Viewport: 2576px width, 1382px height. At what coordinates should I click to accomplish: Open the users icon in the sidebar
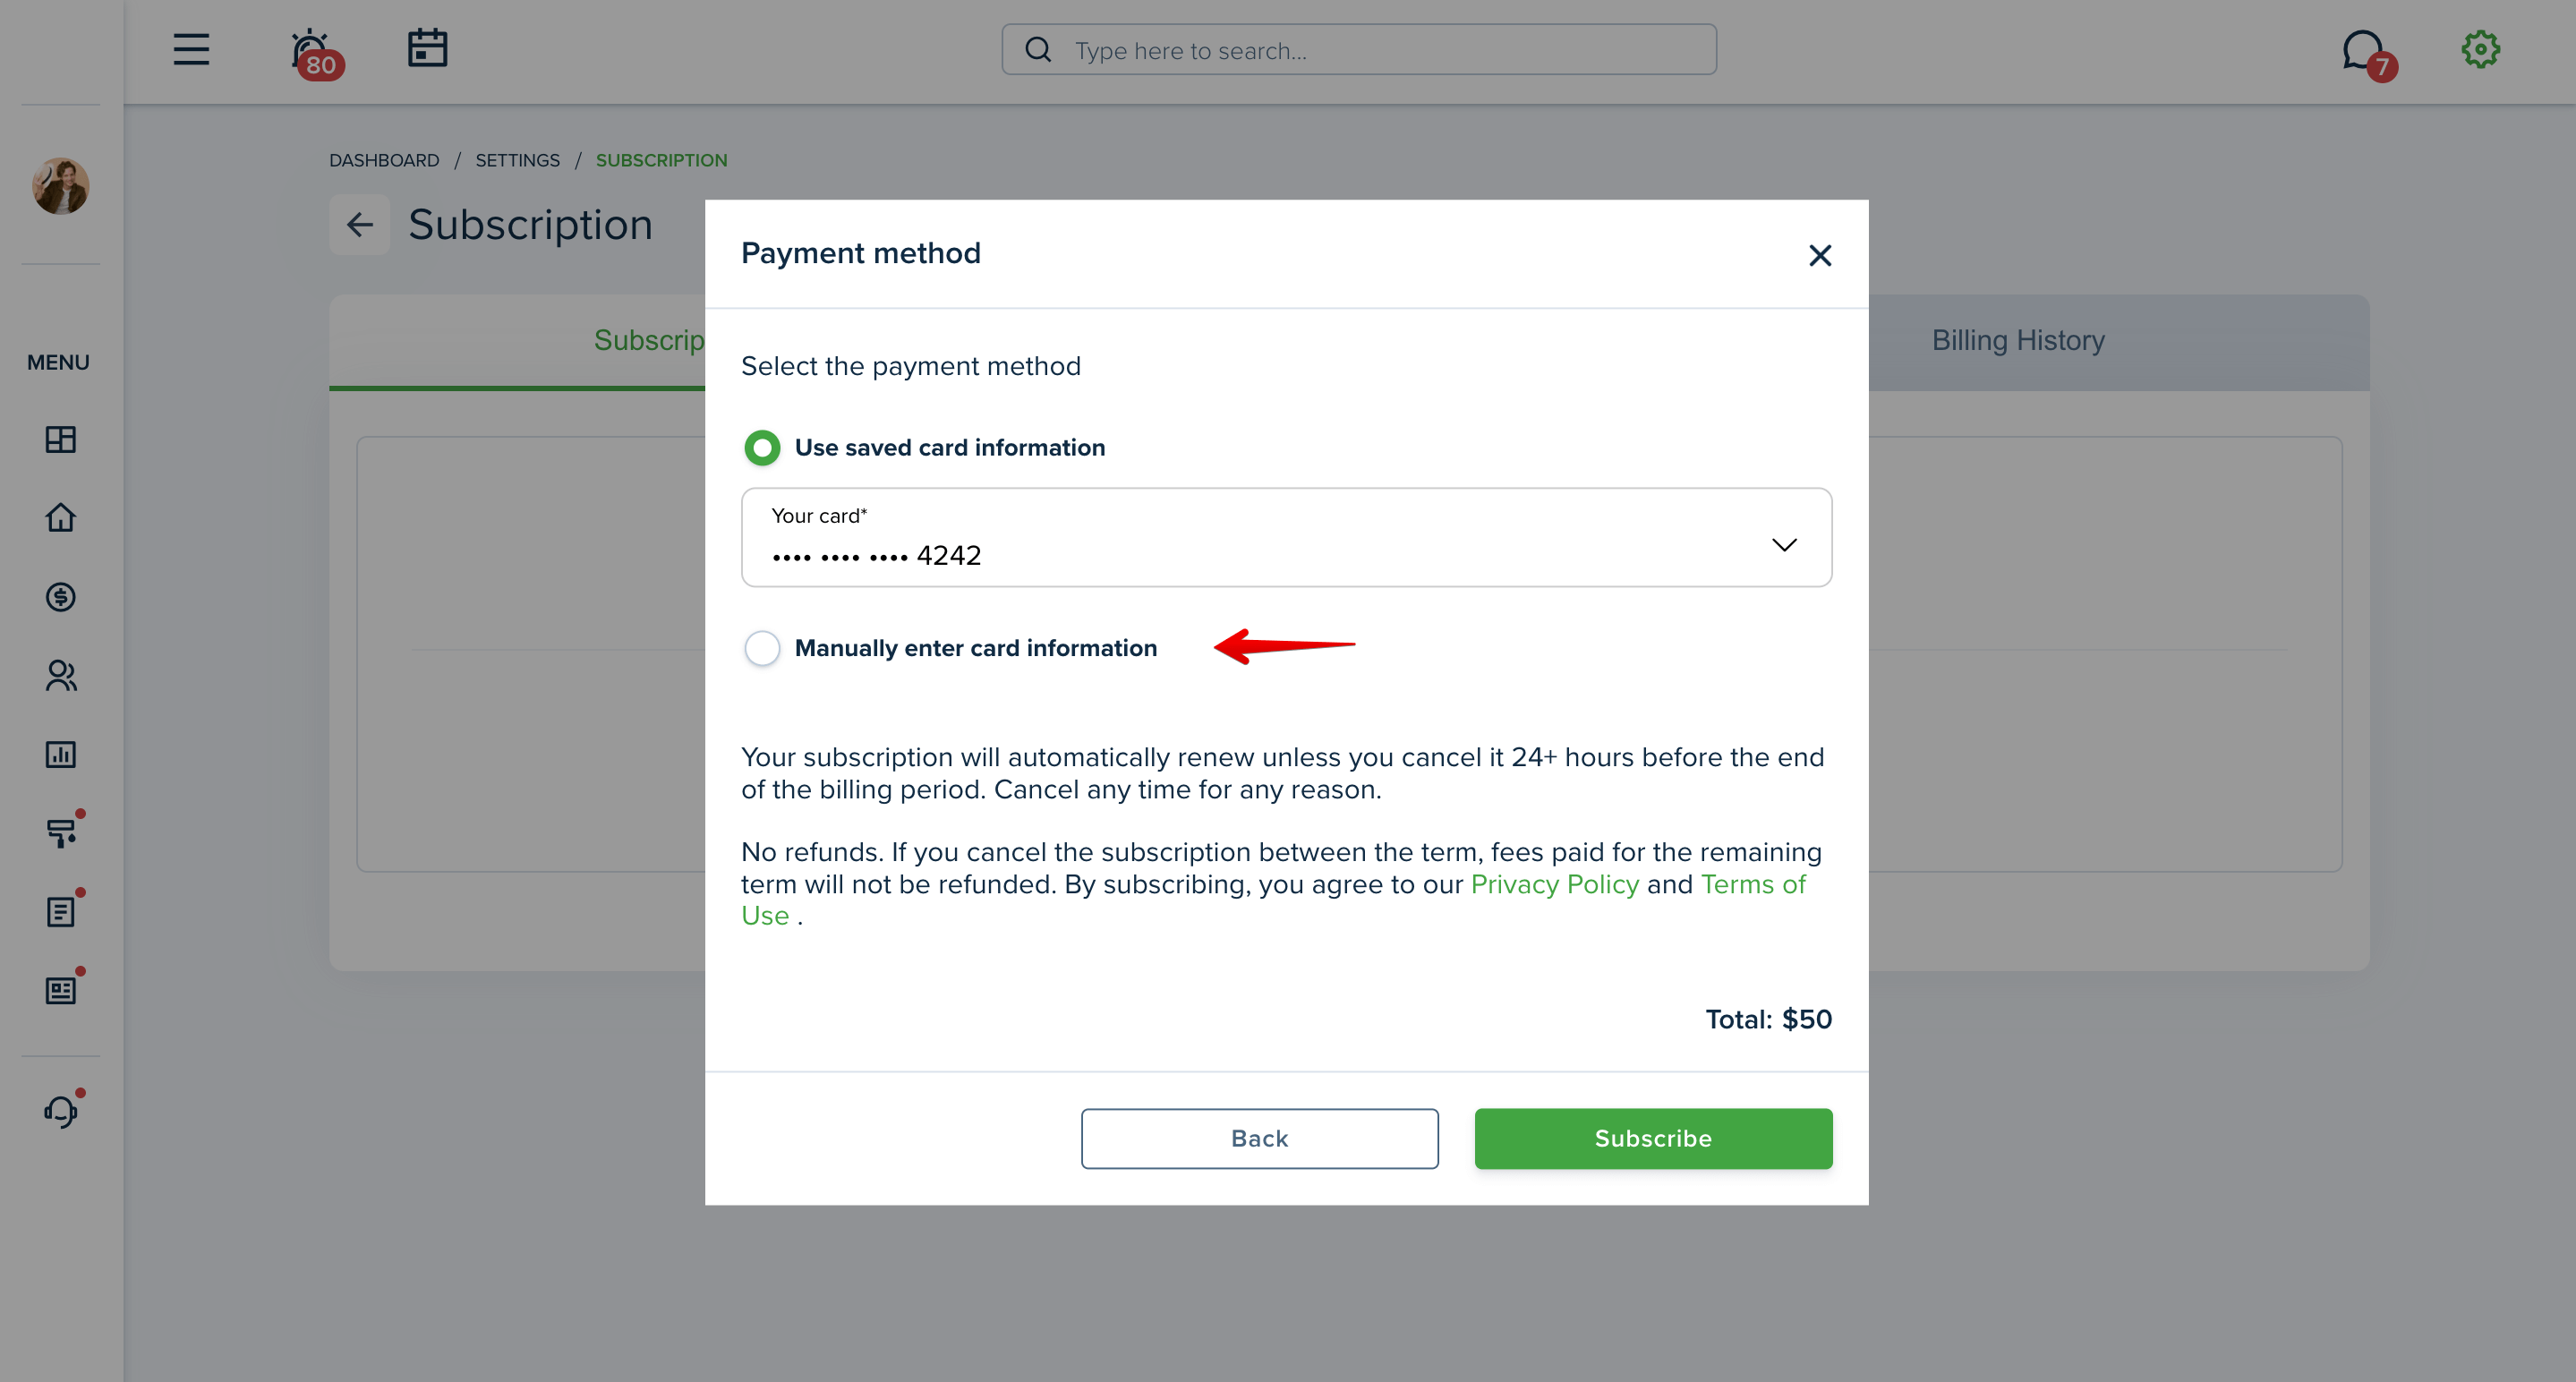click(x=61, y=676)
